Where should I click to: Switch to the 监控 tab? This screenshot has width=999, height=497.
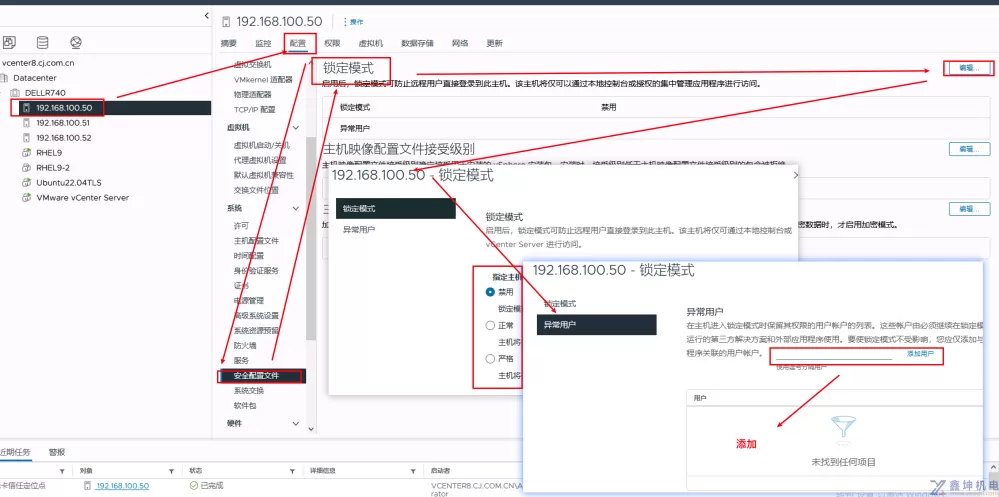click(x=263, y=43)
